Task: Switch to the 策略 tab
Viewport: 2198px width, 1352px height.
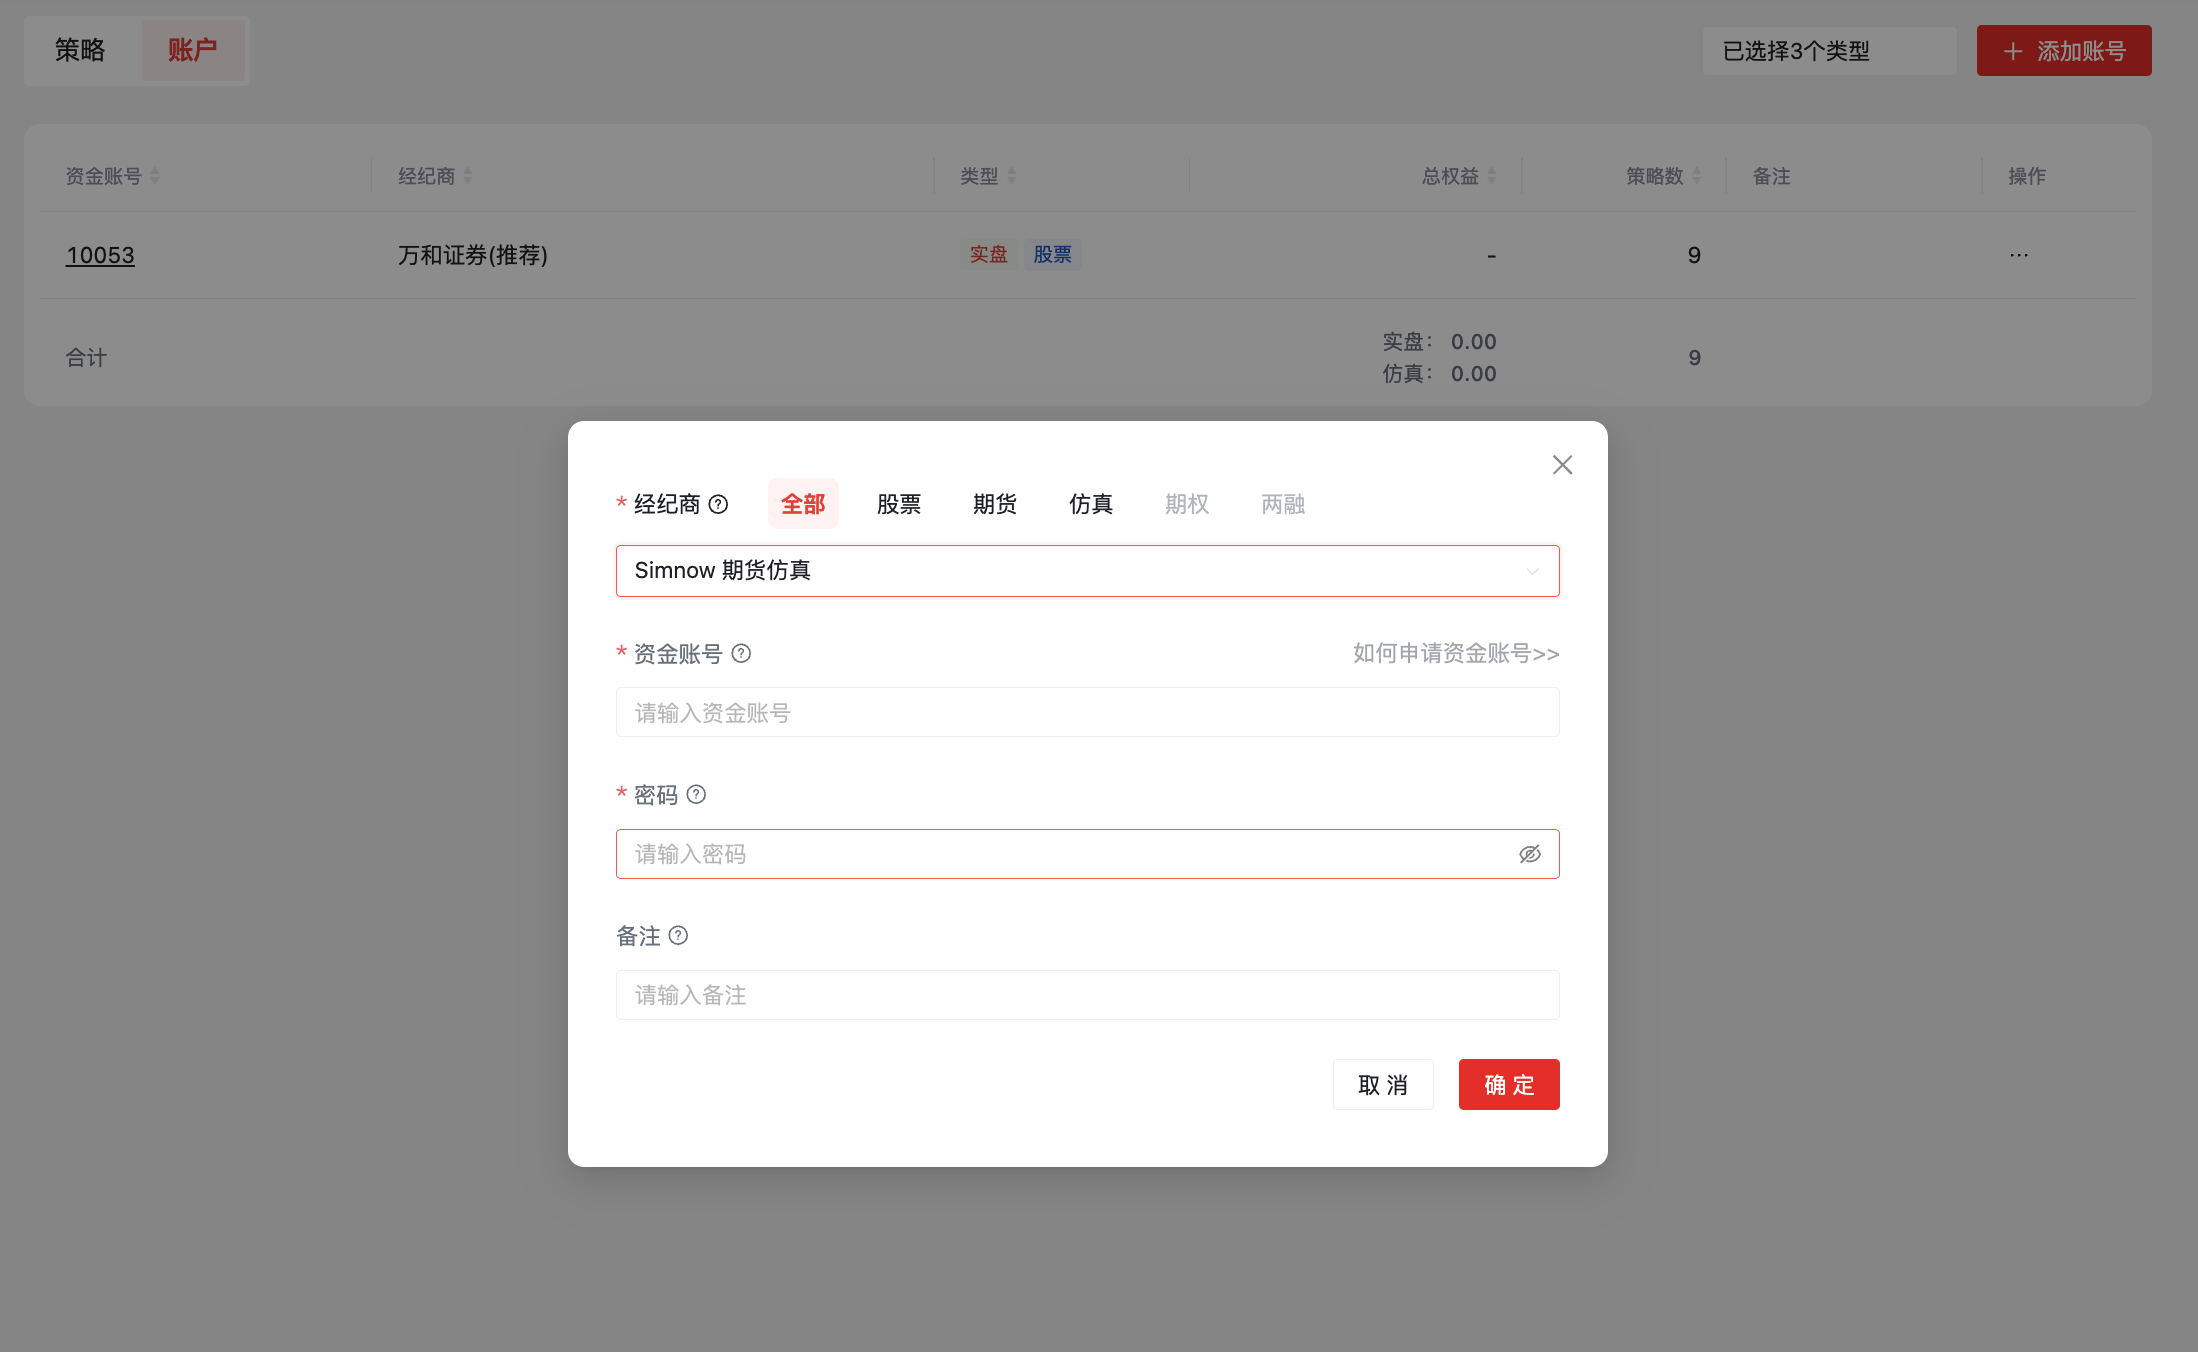Action: pyautogui.click(x=80, y=50)
